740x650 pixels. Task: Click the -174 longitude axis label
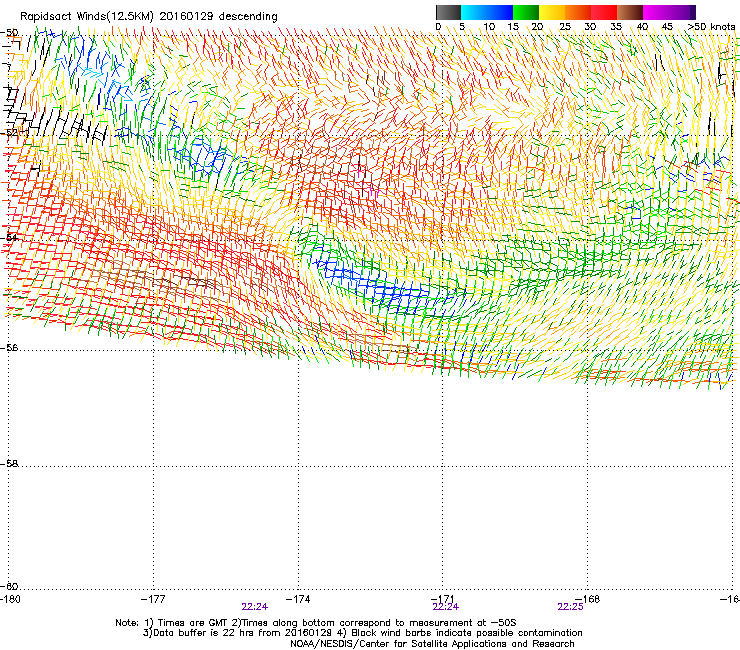[298, 599]
